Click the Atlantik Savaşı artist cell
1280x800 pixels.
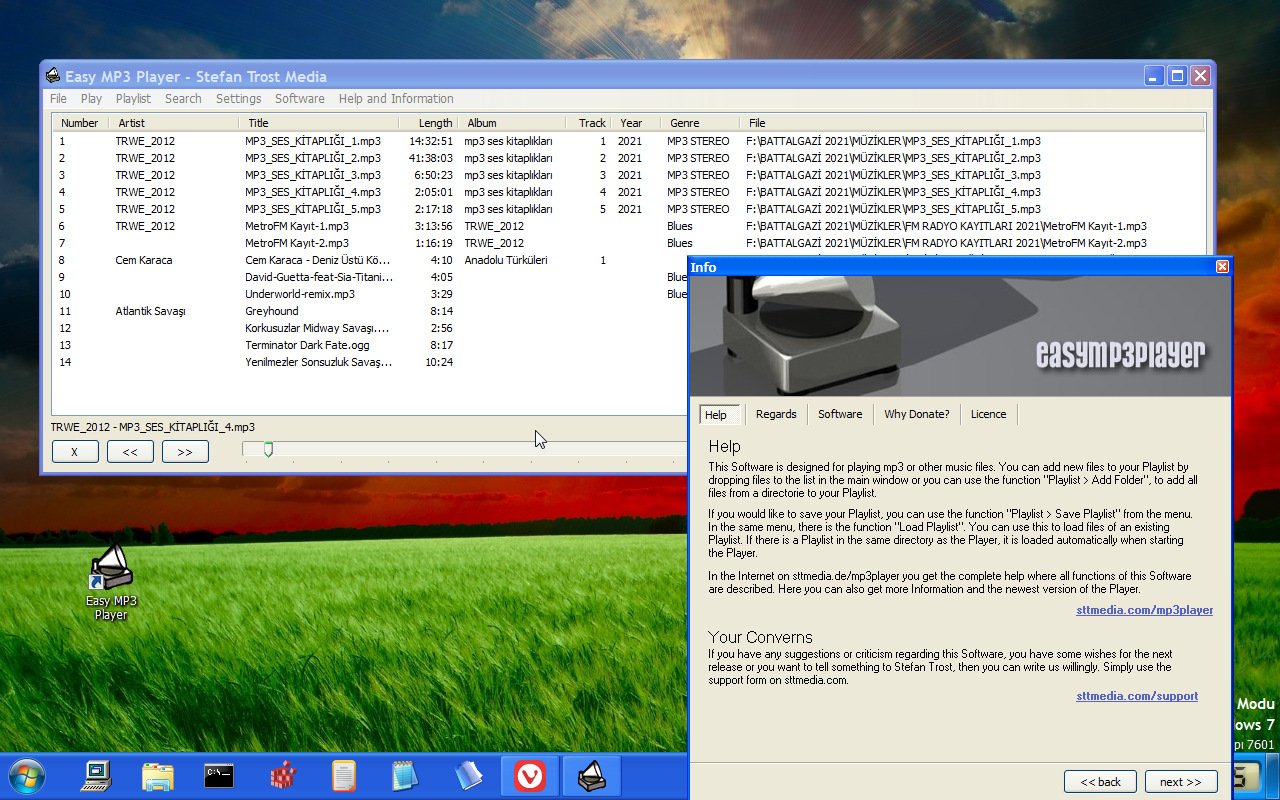pos(151,311)
